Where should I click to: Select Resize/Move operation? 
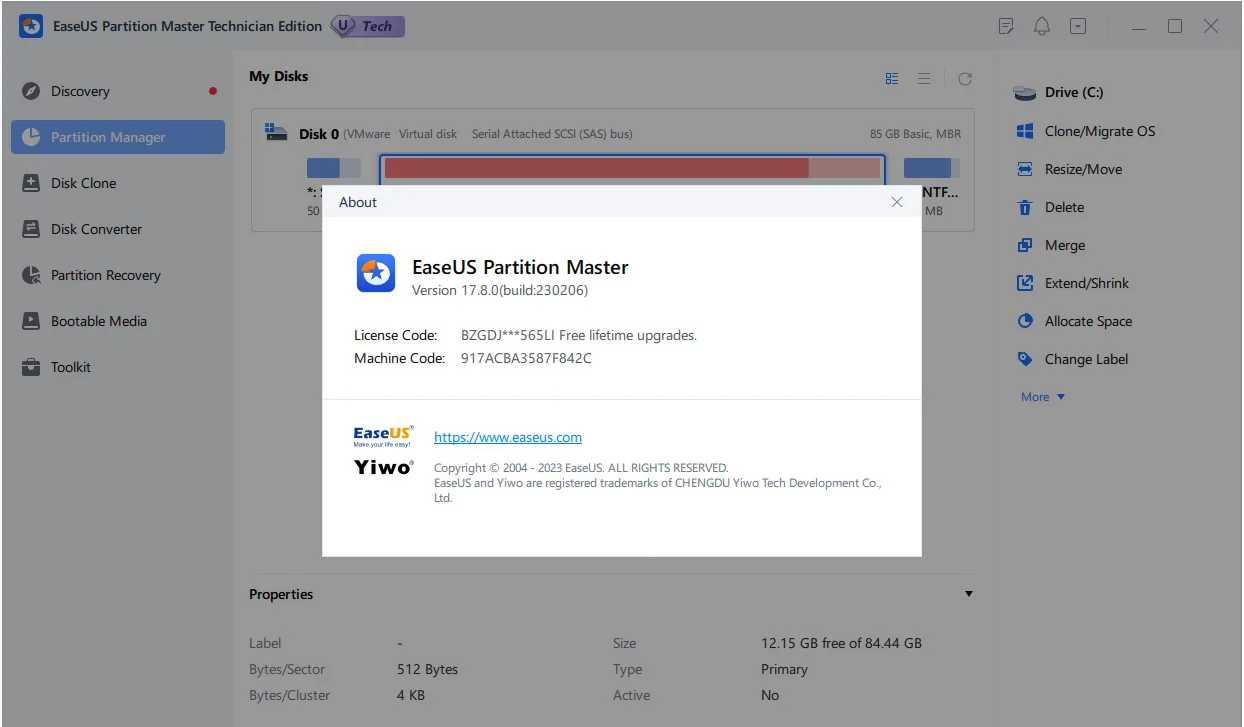point(1083,169)
